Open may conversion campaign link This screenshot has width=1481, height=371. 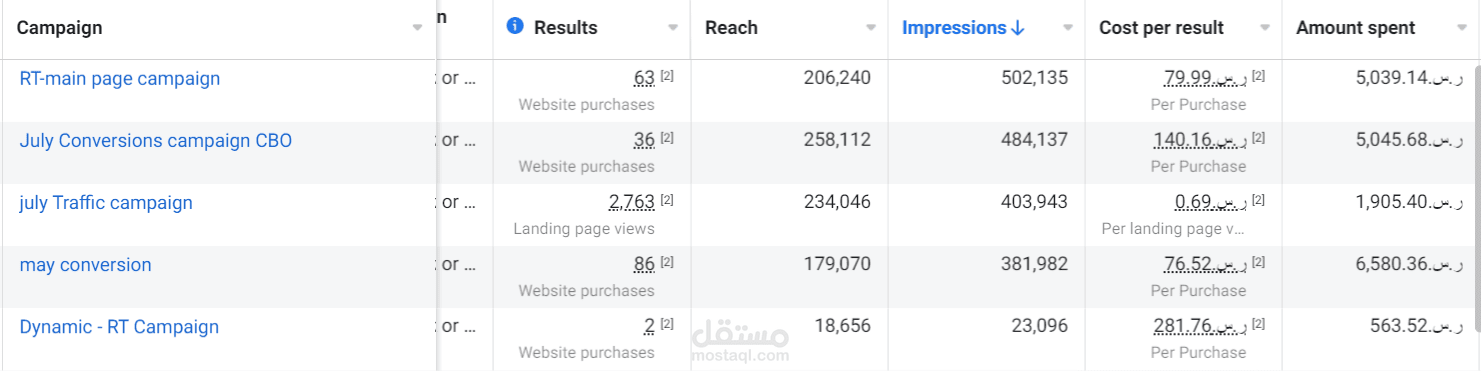[x=86, y=264]
